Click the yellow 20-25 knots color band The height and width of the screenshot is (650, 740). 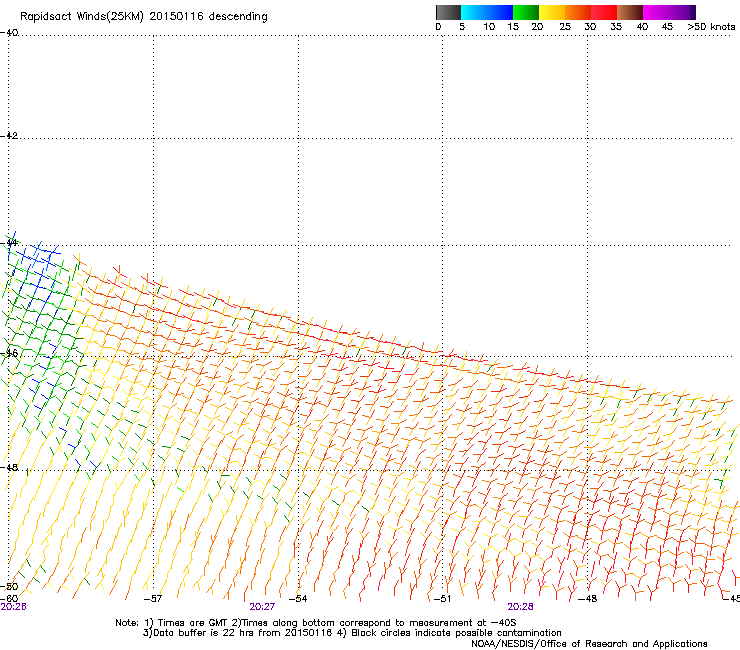click(x=552, y=12)
